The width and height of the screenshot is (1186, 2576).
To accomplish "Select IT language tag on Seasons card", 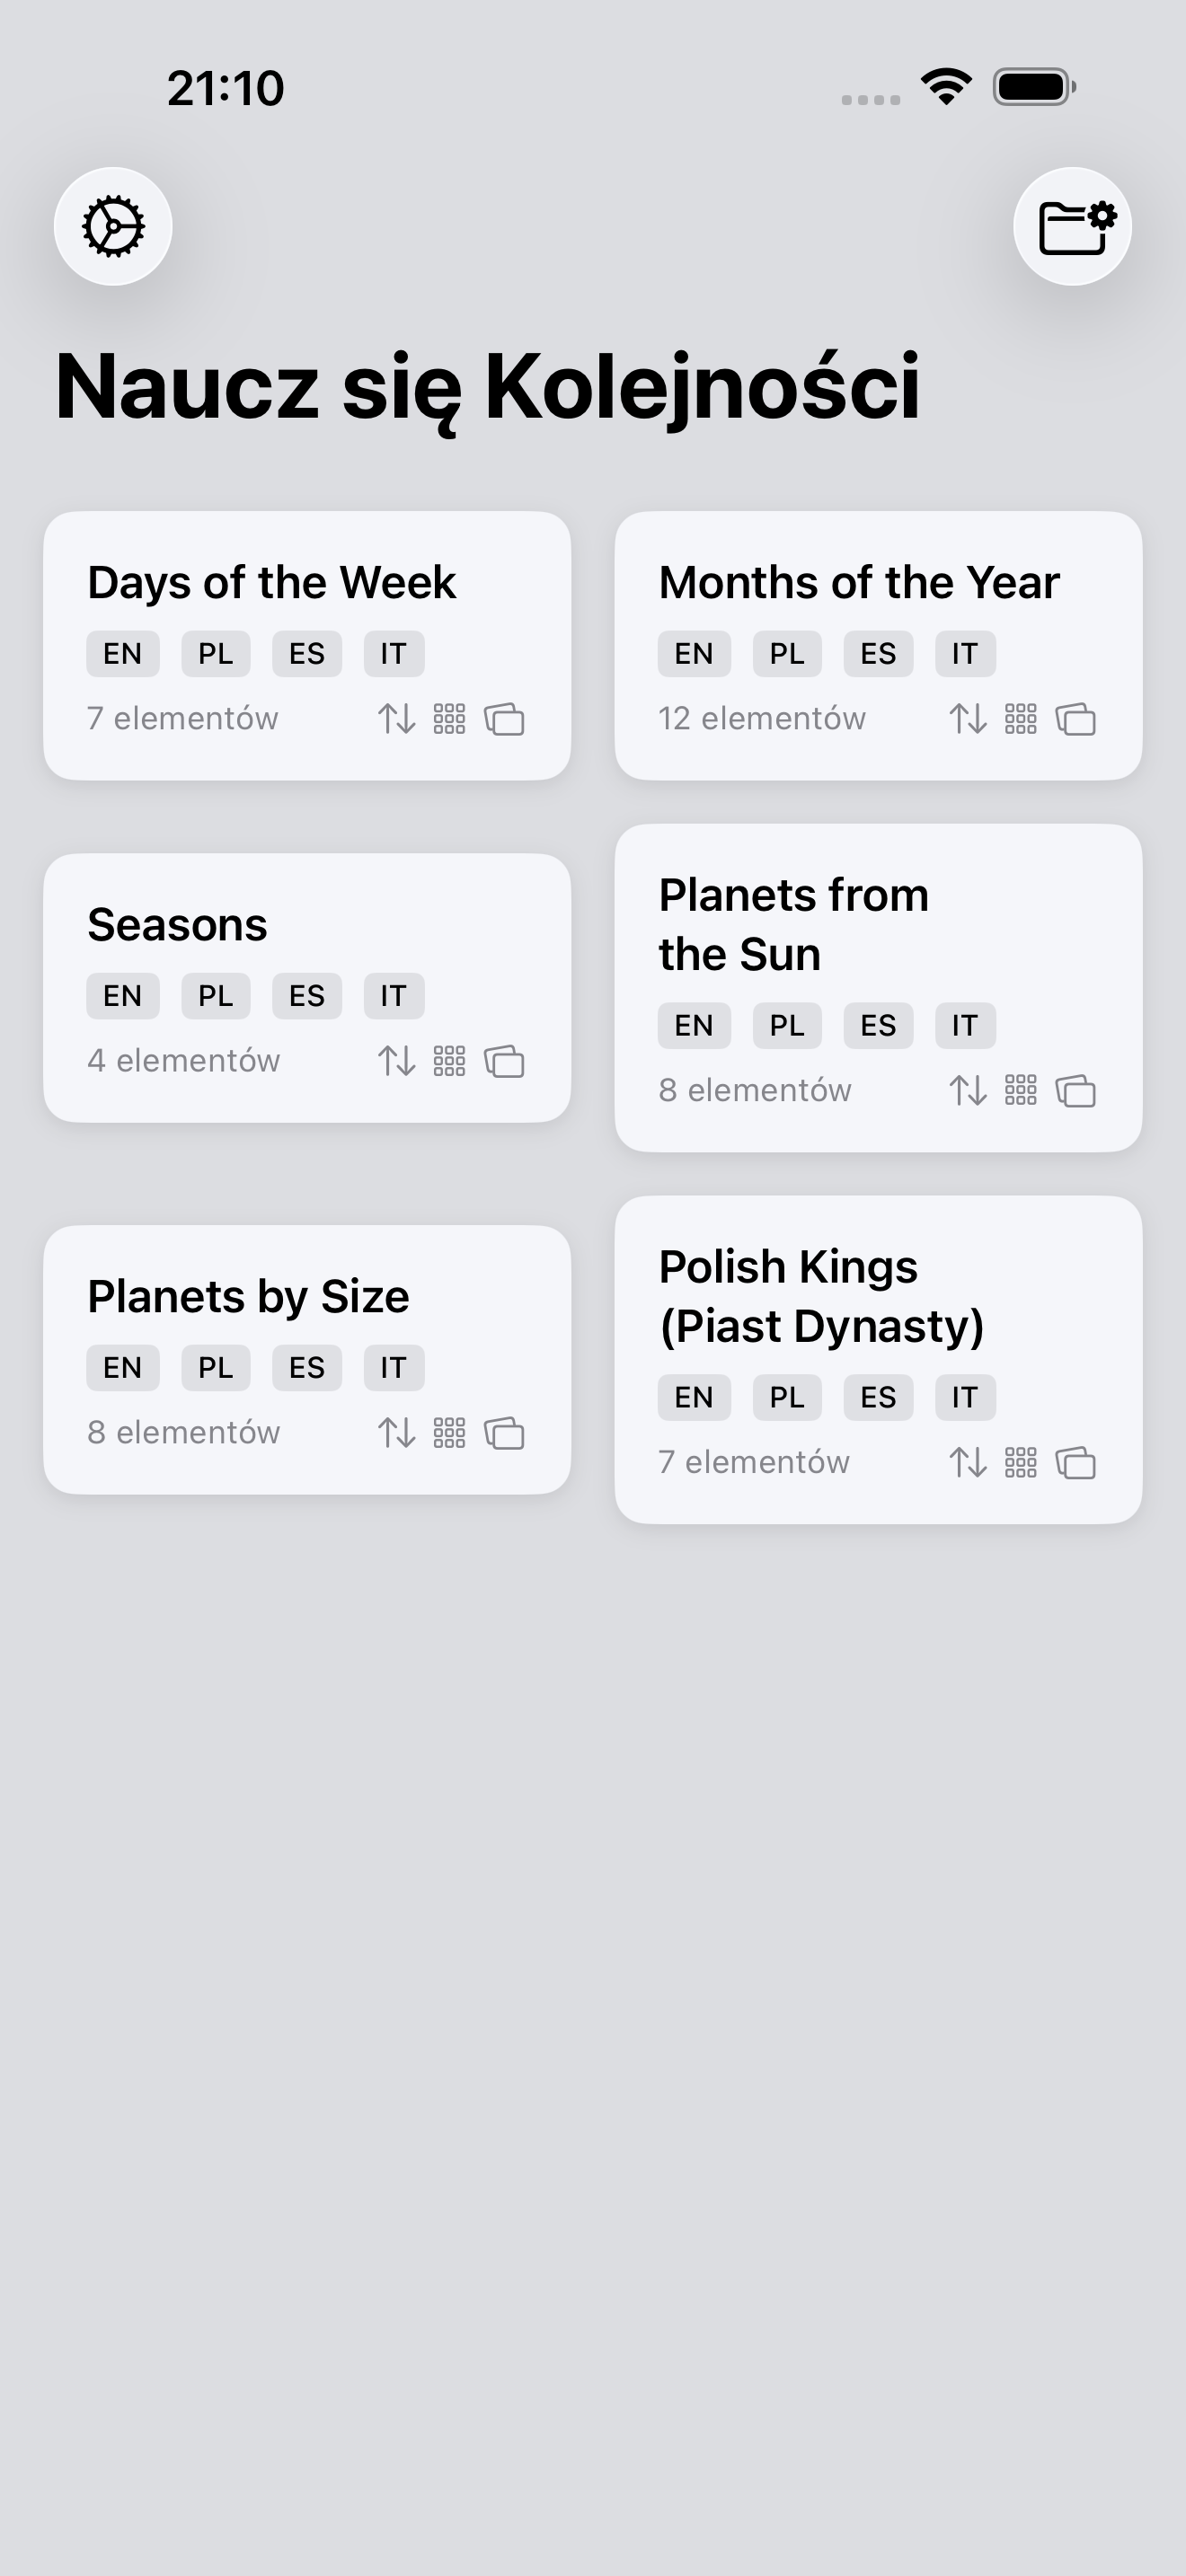I will (393, 996).
